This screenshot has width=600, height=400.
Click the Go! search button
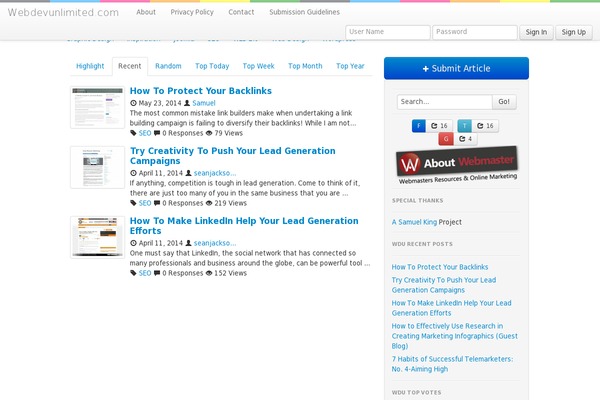click(504, 102)
